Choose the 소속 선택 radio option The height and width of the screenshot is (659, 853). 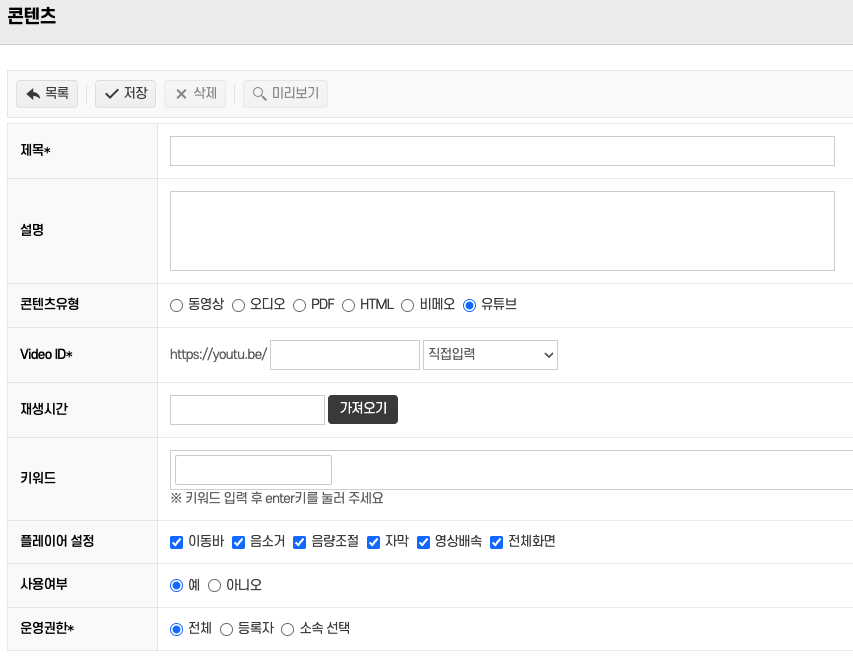288,629
